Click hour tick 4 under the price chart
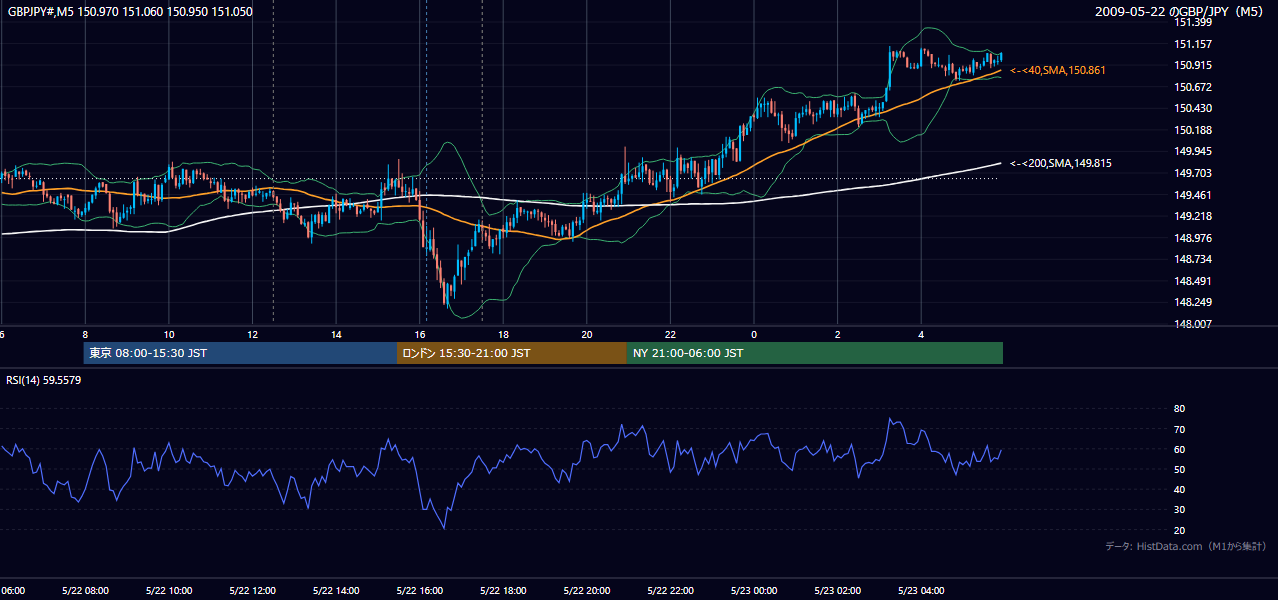The width and height of the screenshot is (1278, 600). click(x=921, y=334)
